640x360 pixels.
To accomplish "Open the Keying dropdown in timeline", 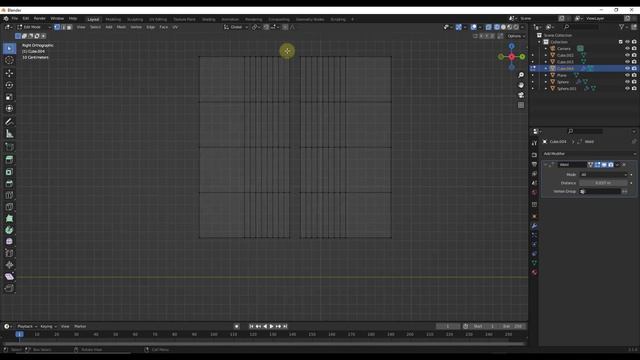I will pos(48,327).
